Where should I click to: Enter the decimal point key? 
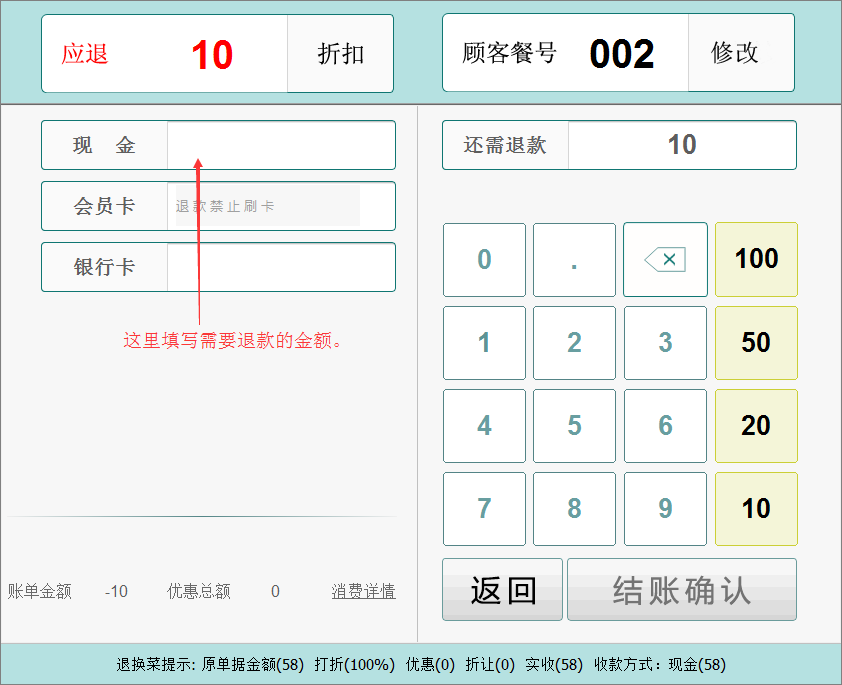click(574, 260)
